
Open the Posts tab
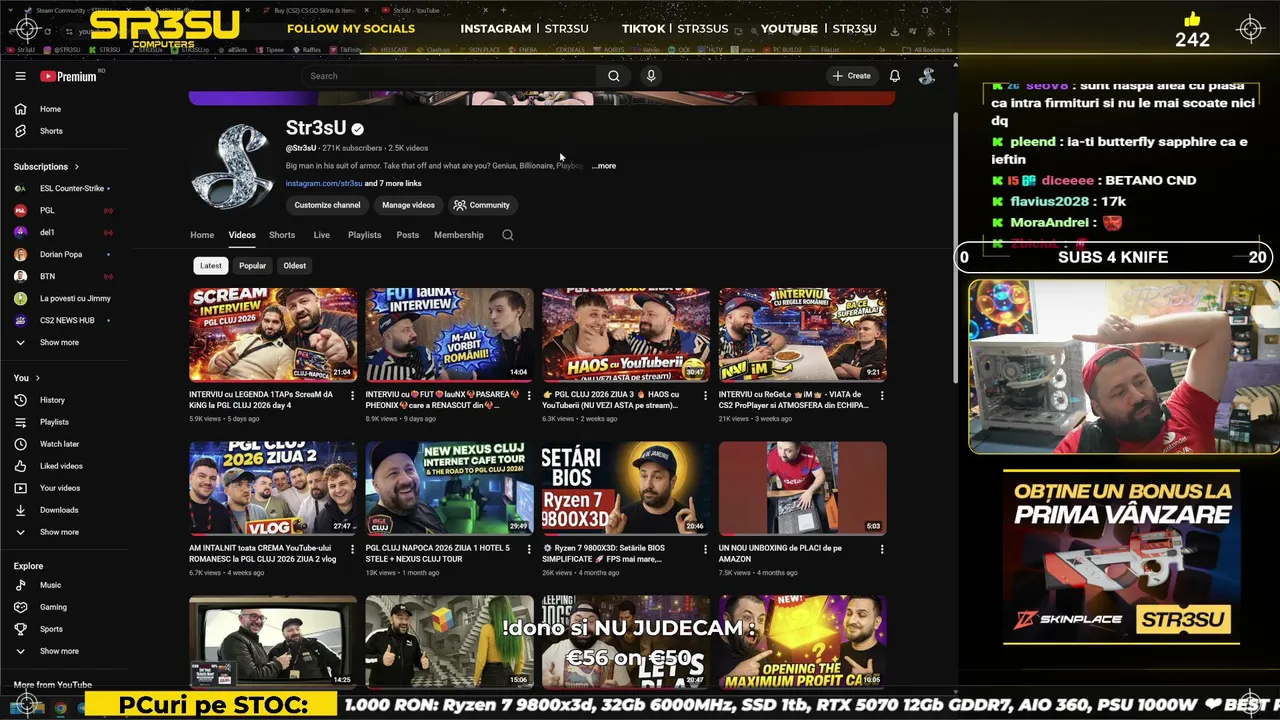pyautogui.click(x=407, y=235)
